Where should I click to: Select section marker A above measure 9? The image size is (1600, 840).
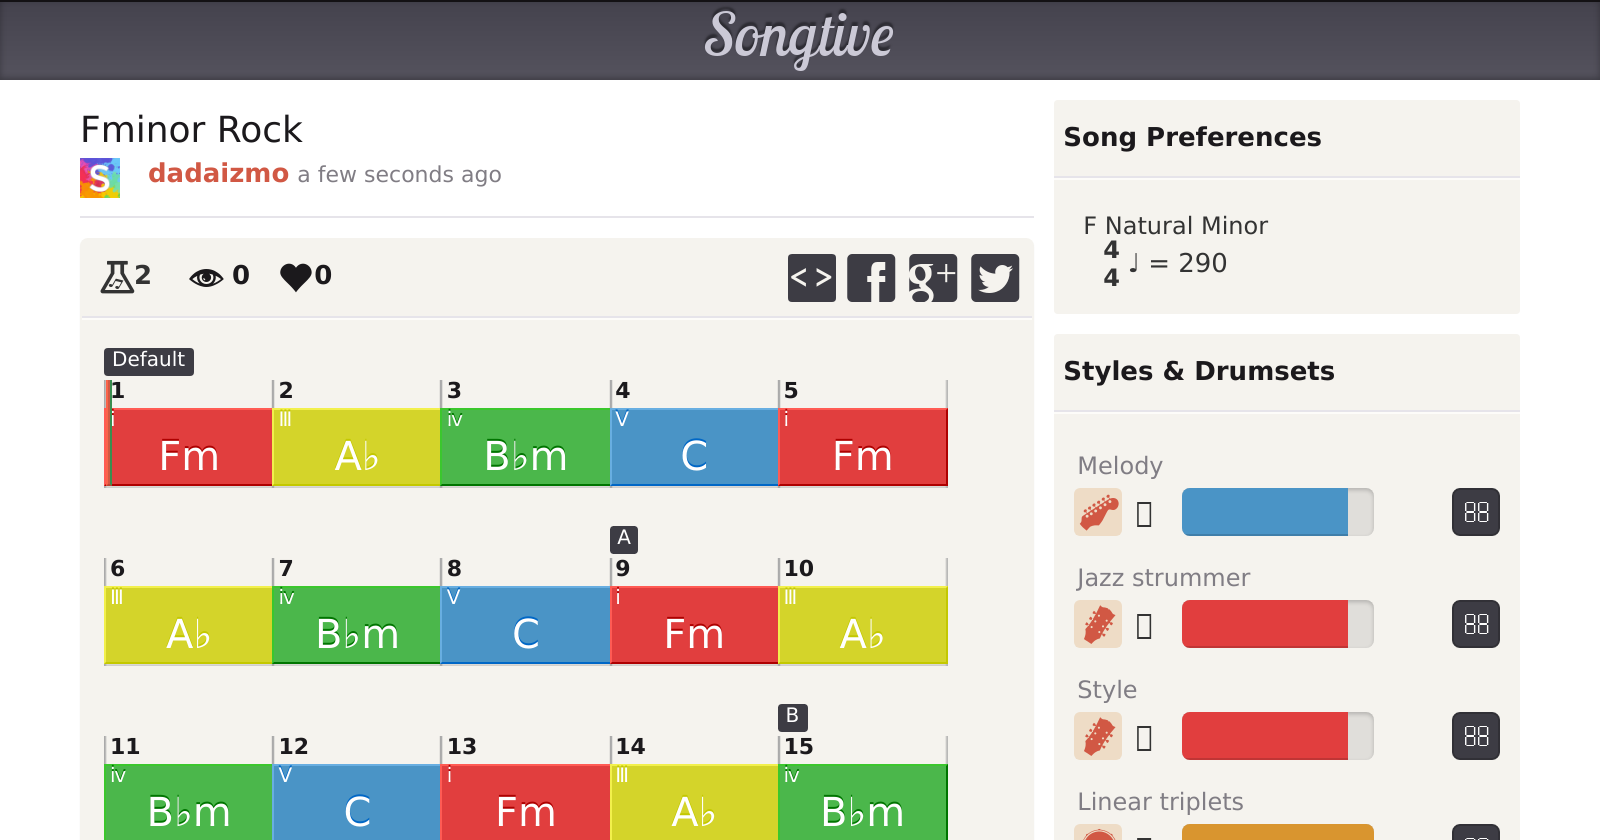click(x=624, y=539)
